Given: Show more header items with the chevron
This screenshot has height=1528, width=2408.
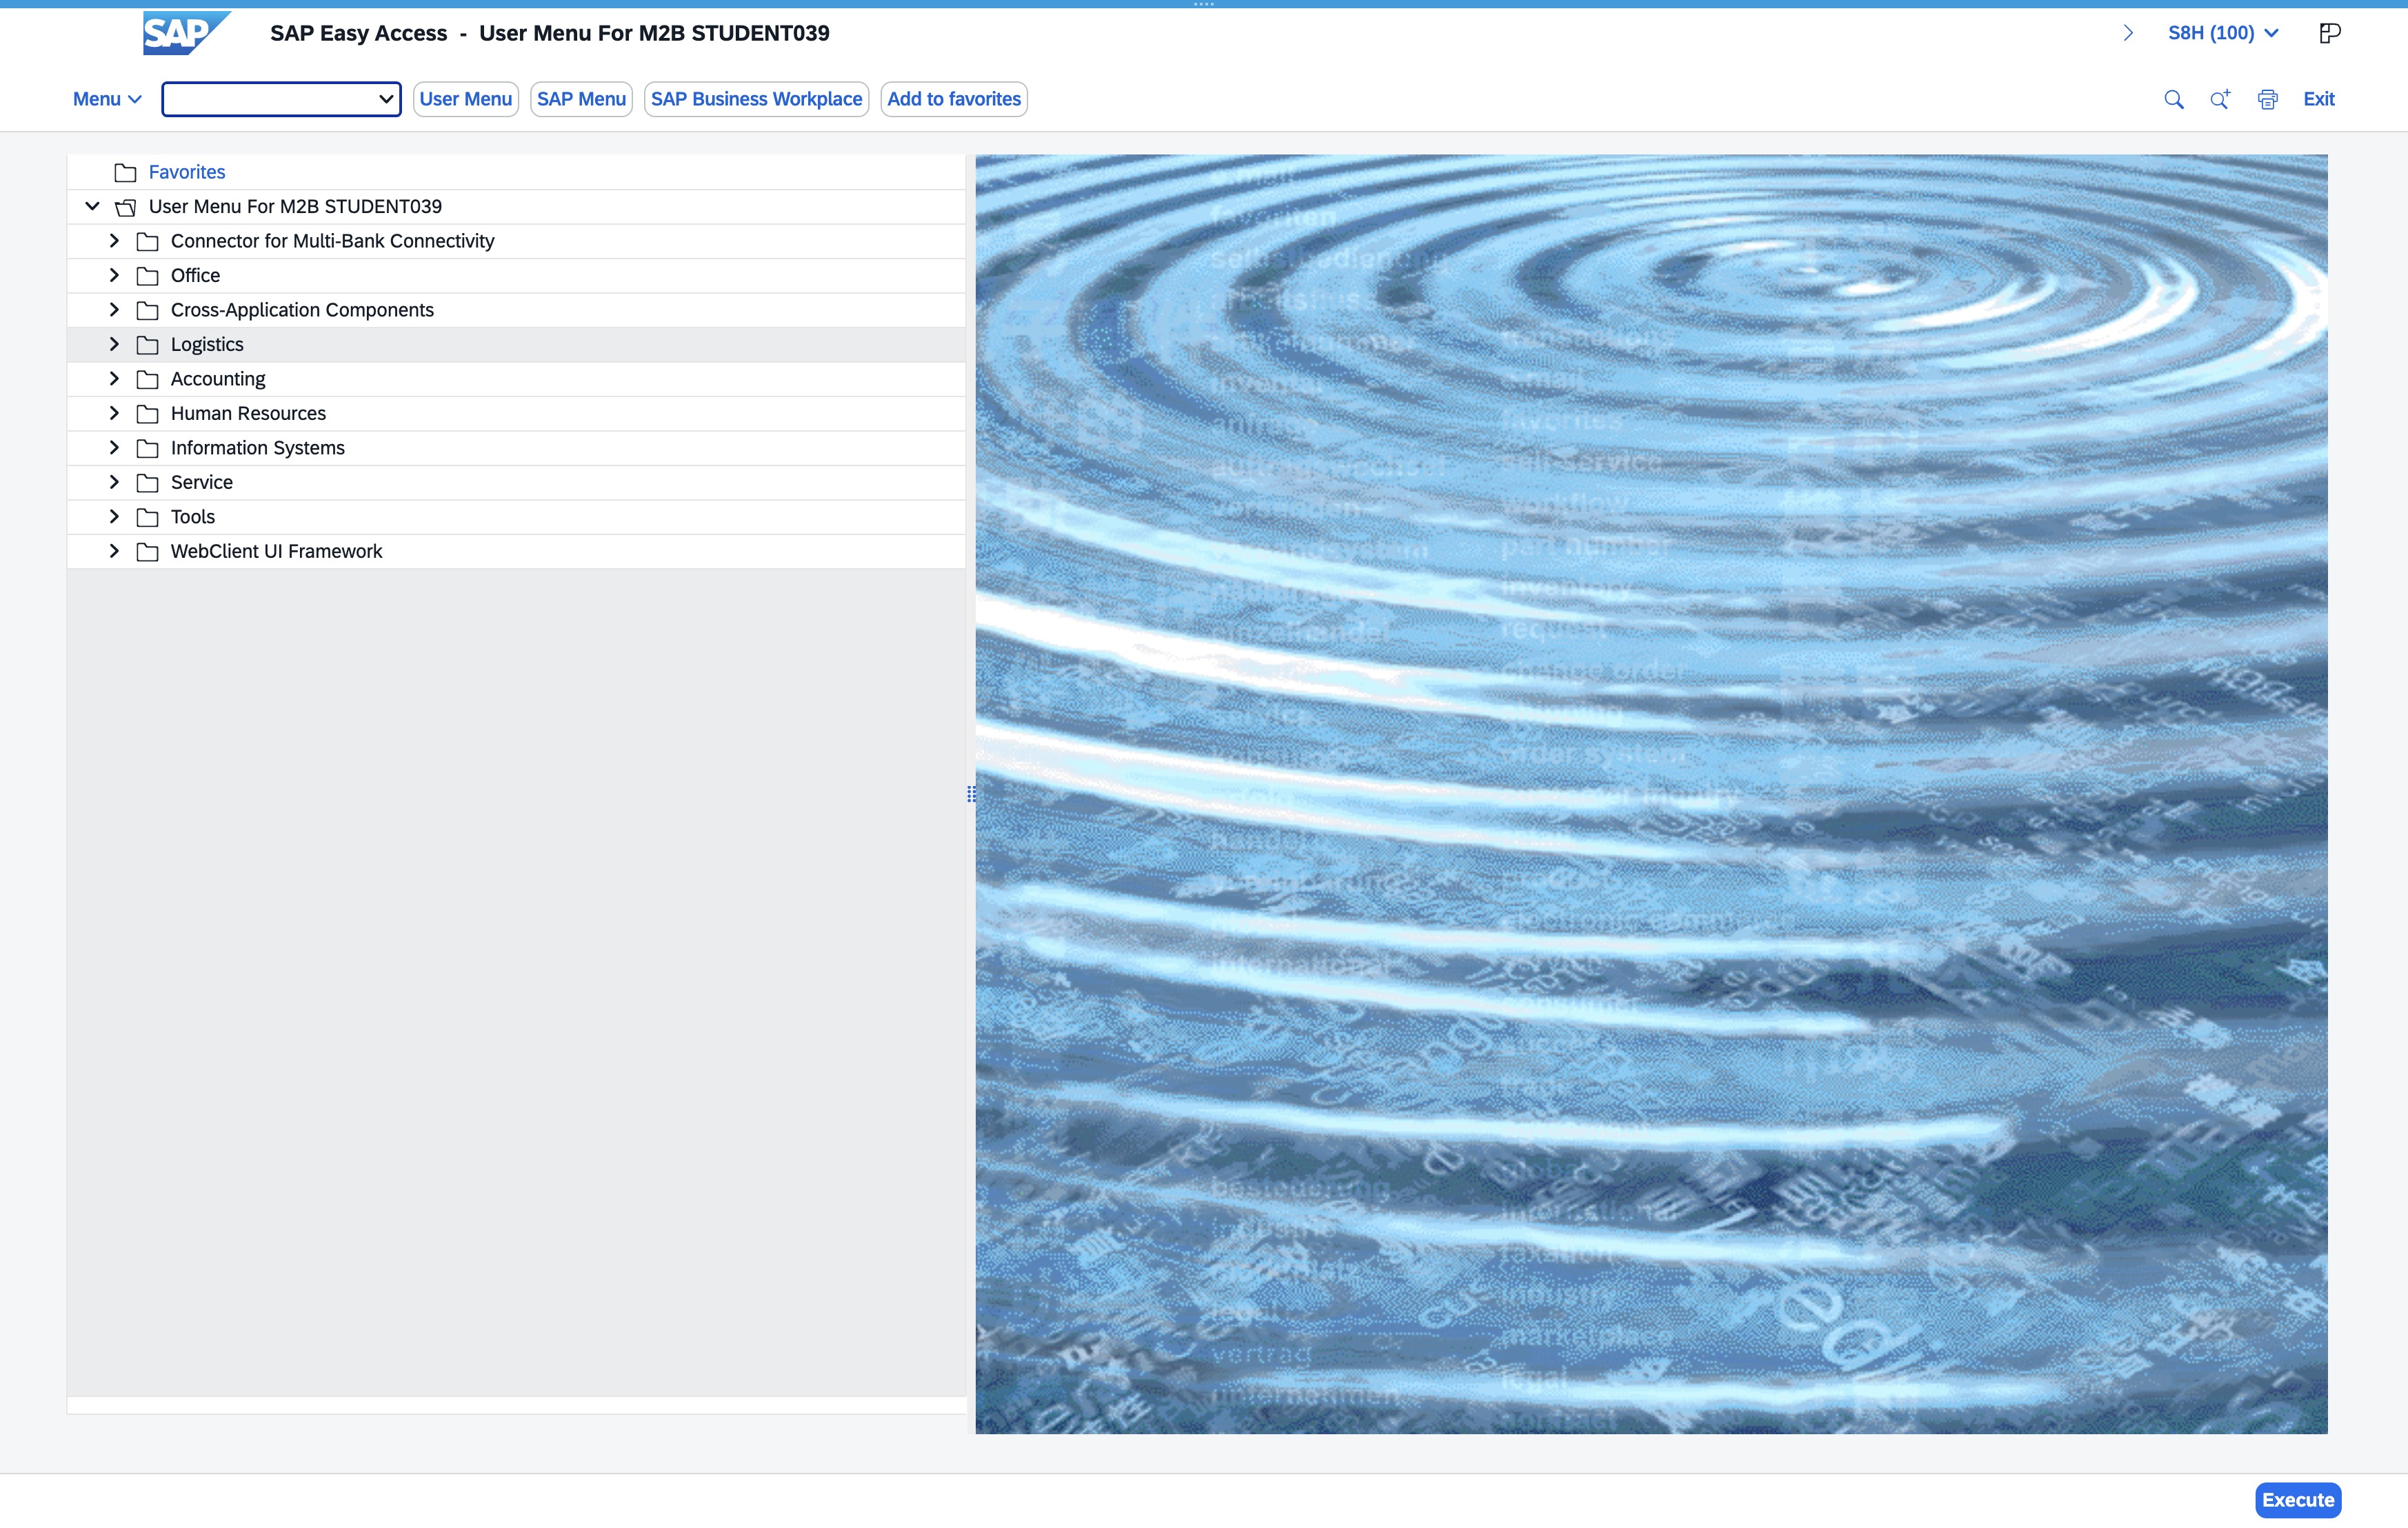Looking at the screenshot, I should point(2128,33).
